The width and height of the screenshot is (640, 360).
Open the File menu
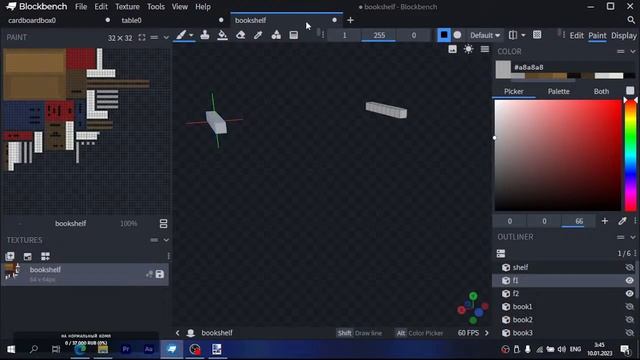click(81, 7)
